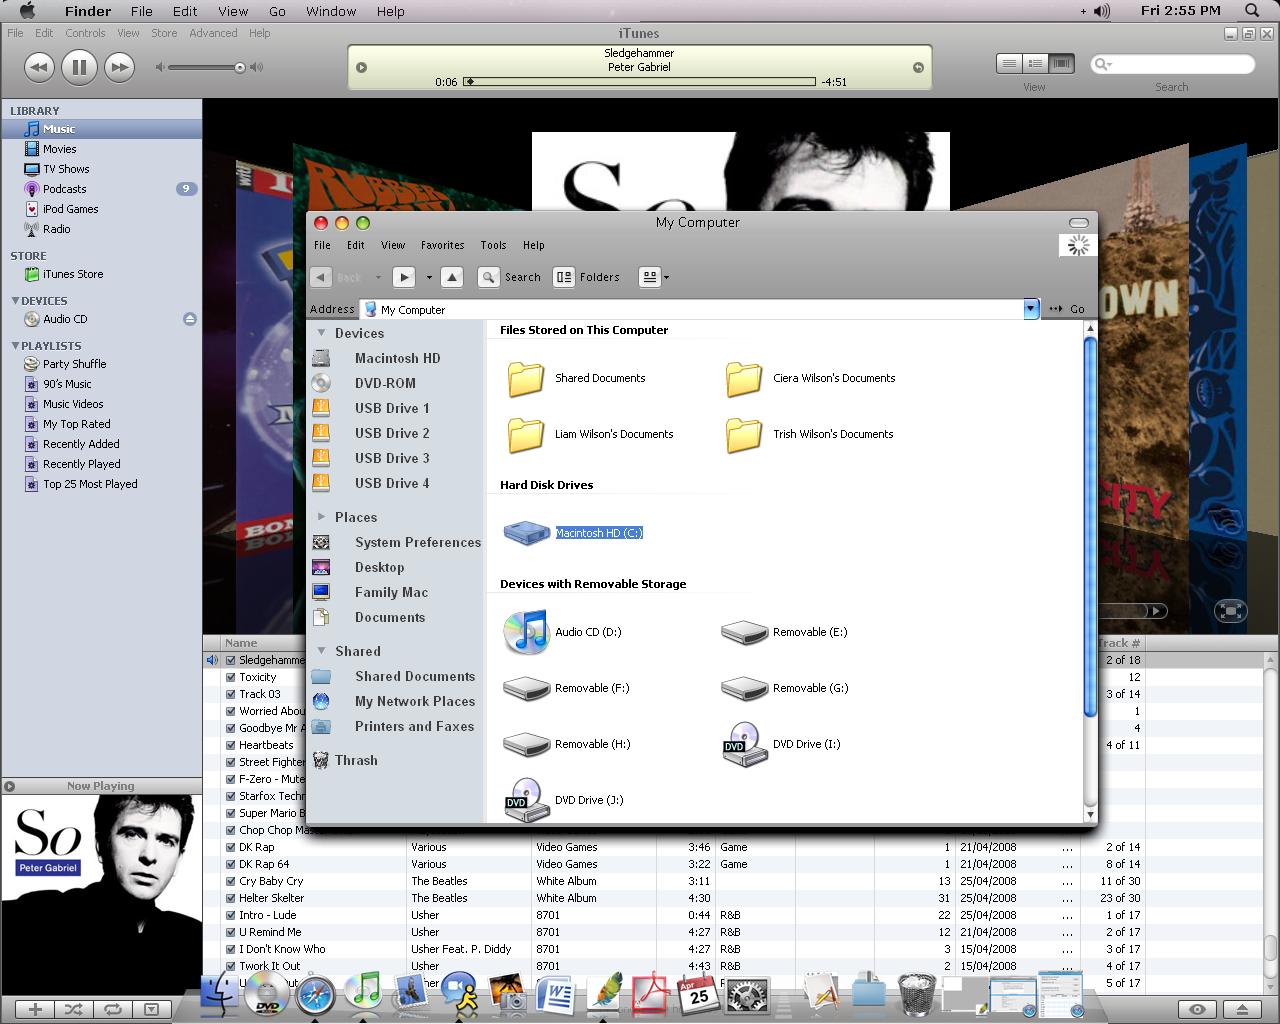Open the Macintosh HD (C:) drive icon
The image size is (1280, 1024).
526,533
